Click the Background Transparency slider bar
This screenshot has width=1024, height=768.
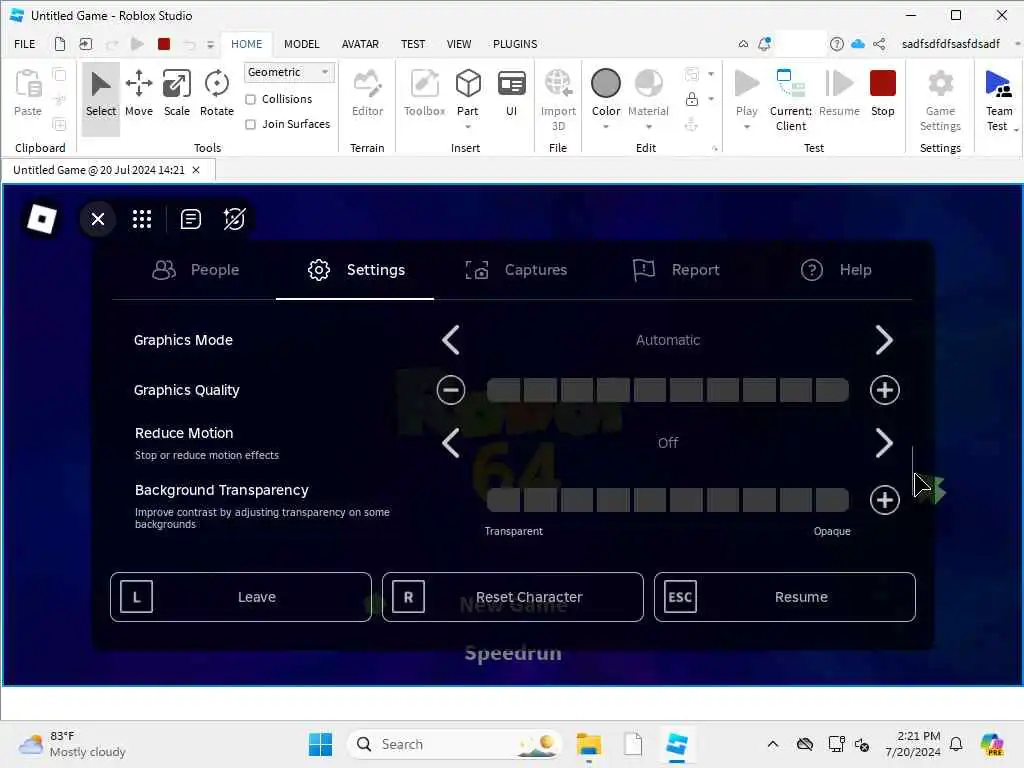(667, 500)
